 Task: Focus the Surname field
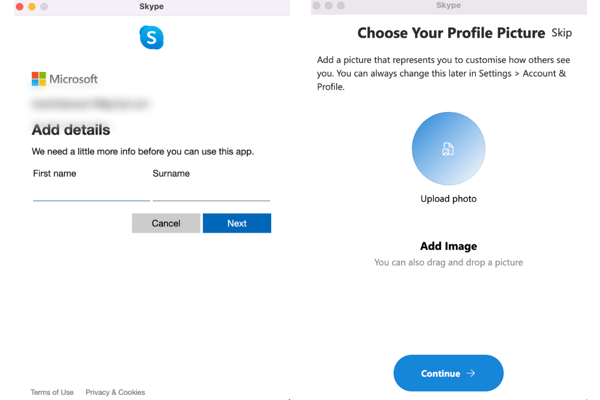coord(211,192)
